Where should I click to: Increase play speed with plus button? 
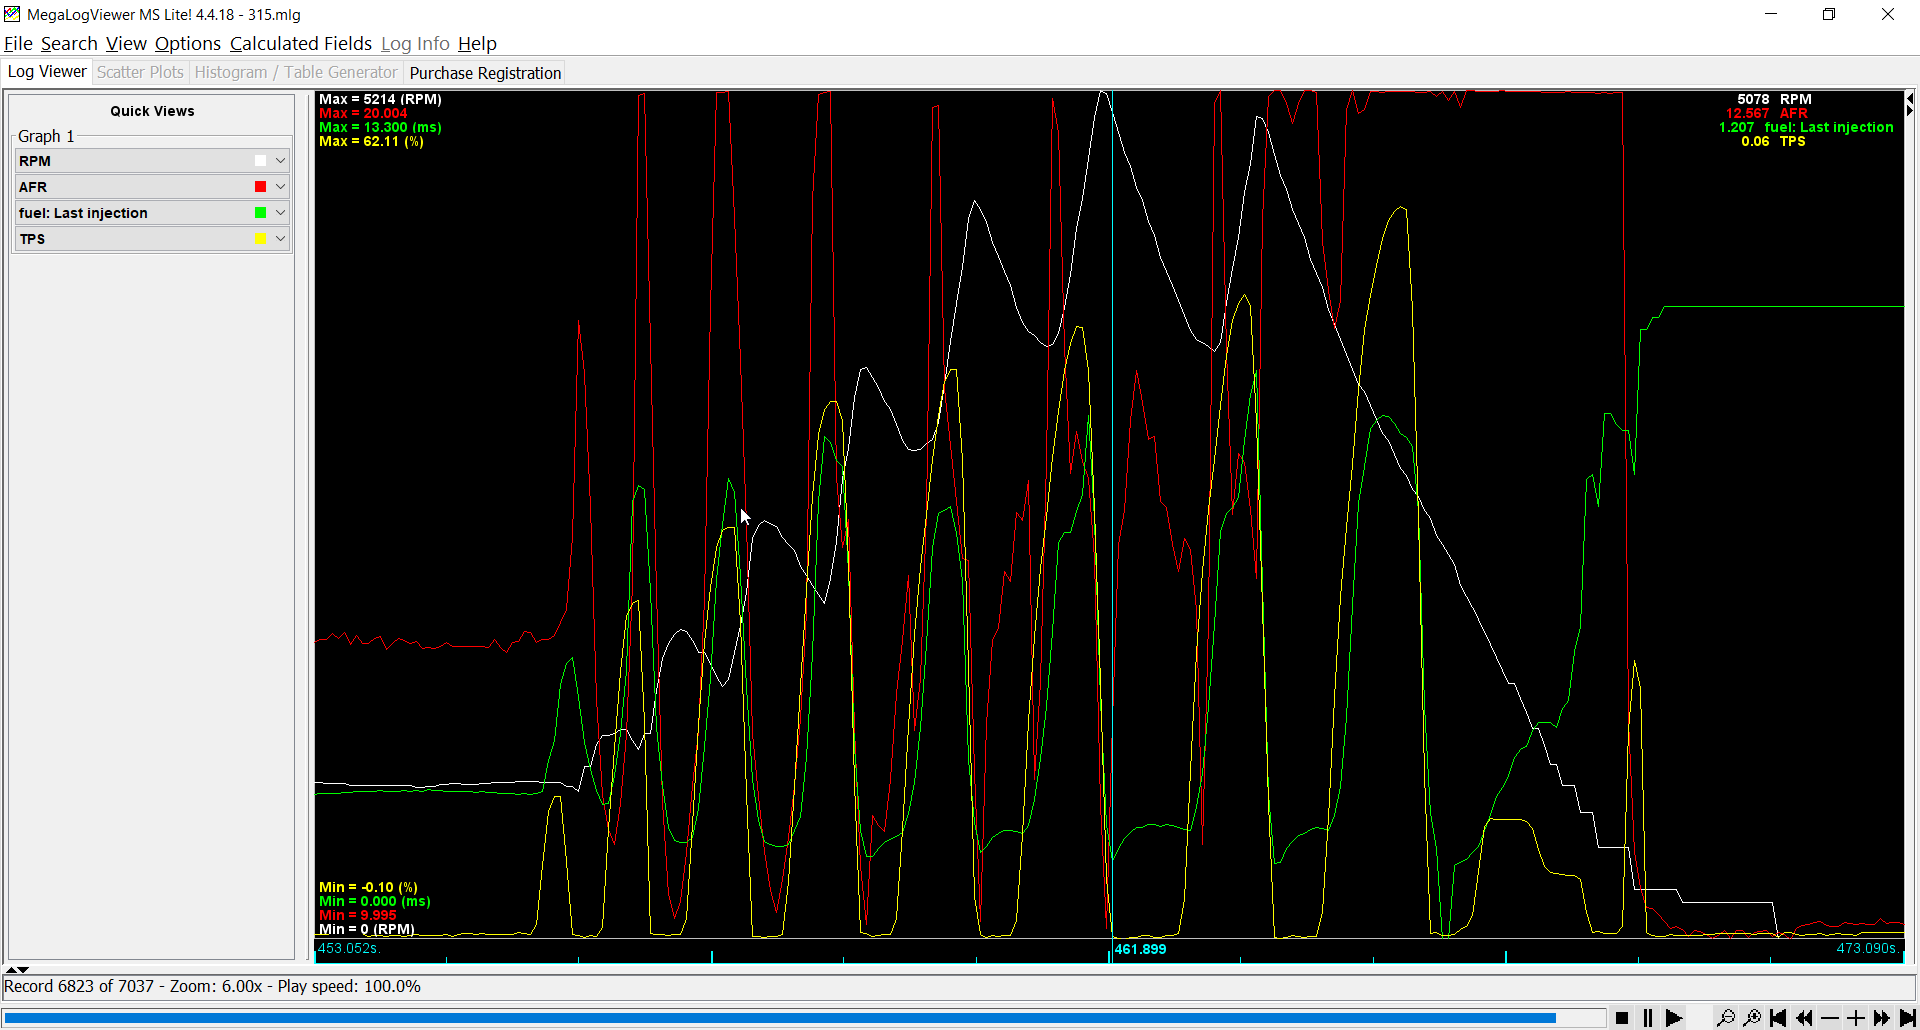click(1856, 1018)
